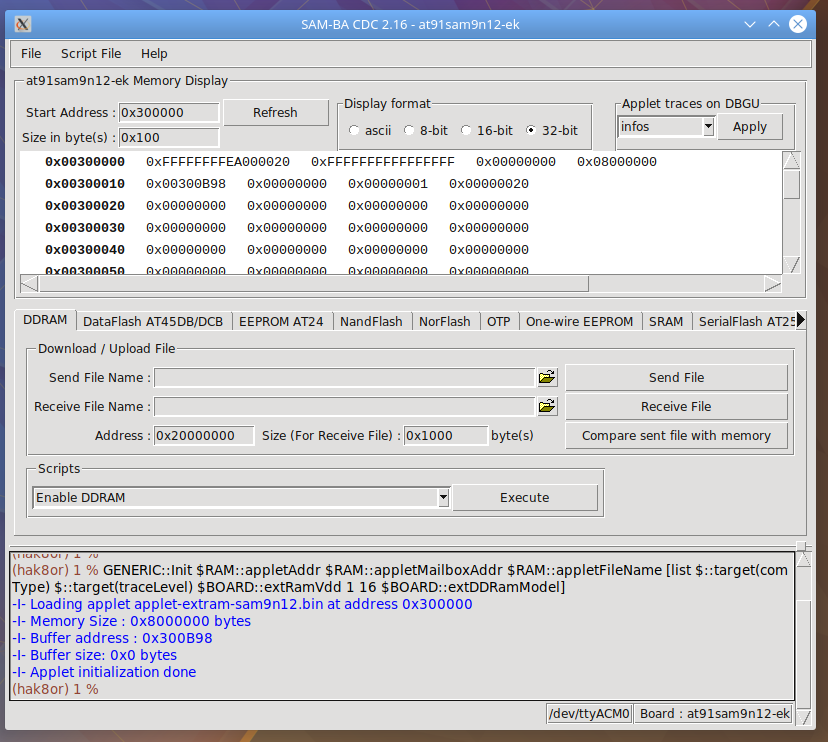Execute the selected script
This screenshot has width=828, height=742.
pyautogui.click(x=525, y=497)
